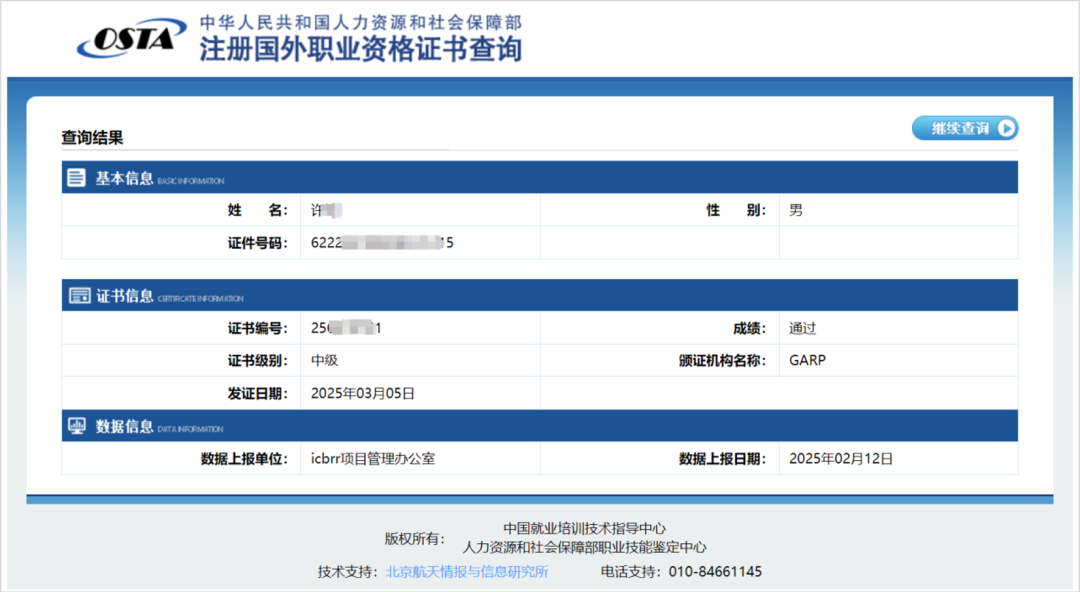Click the result value 通过

click(x=802, y=328)
